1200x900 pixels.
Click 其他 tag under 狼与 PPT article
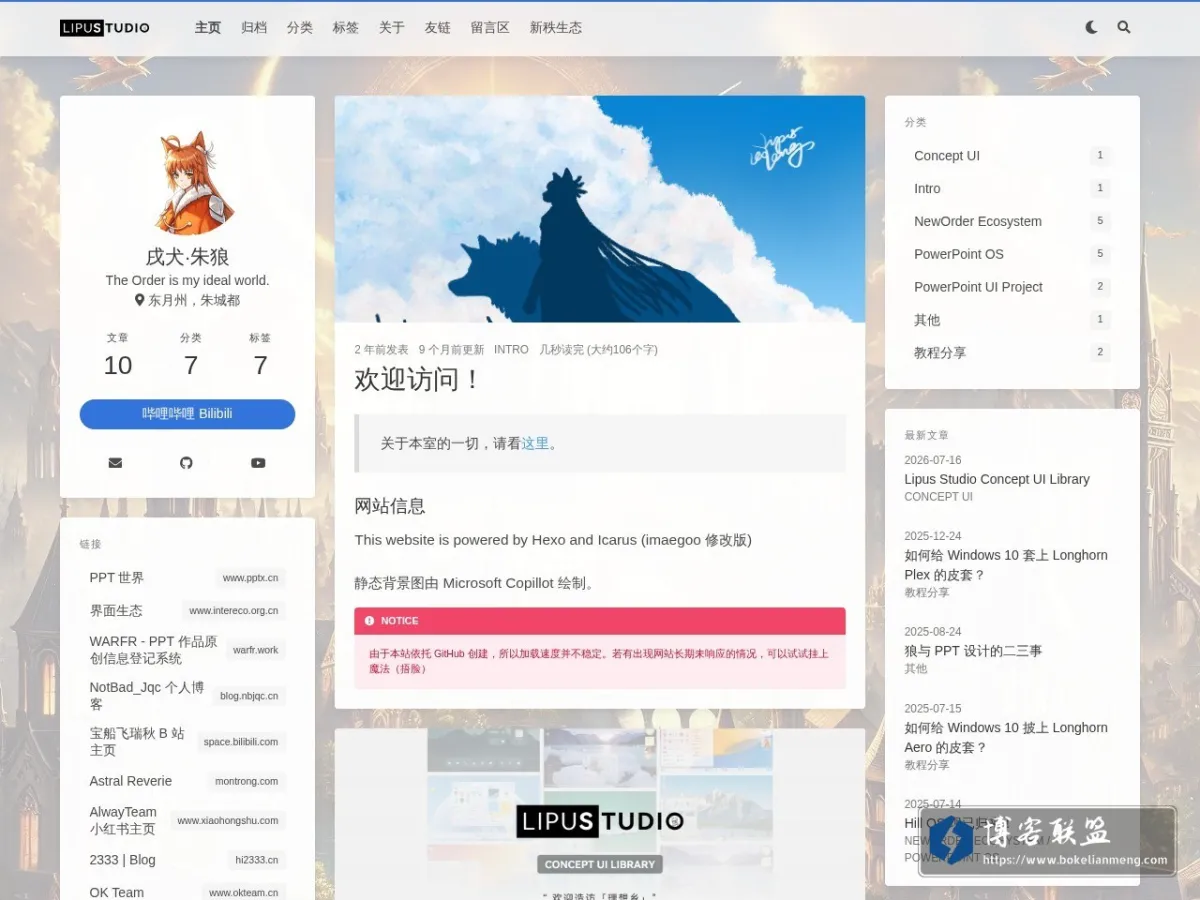(x=916, y=669)
